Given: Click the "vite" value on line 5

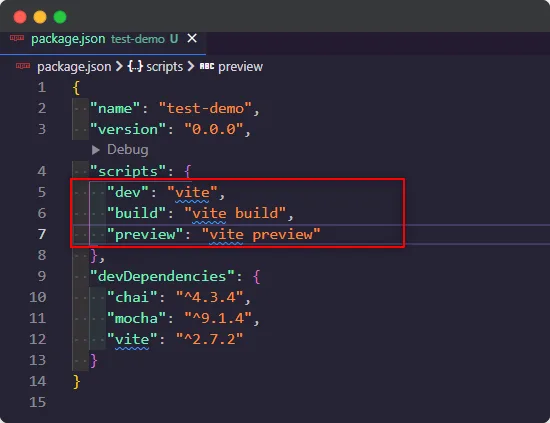Looking at the screenshot, I should pyautogui.click(x=192, y=193).
